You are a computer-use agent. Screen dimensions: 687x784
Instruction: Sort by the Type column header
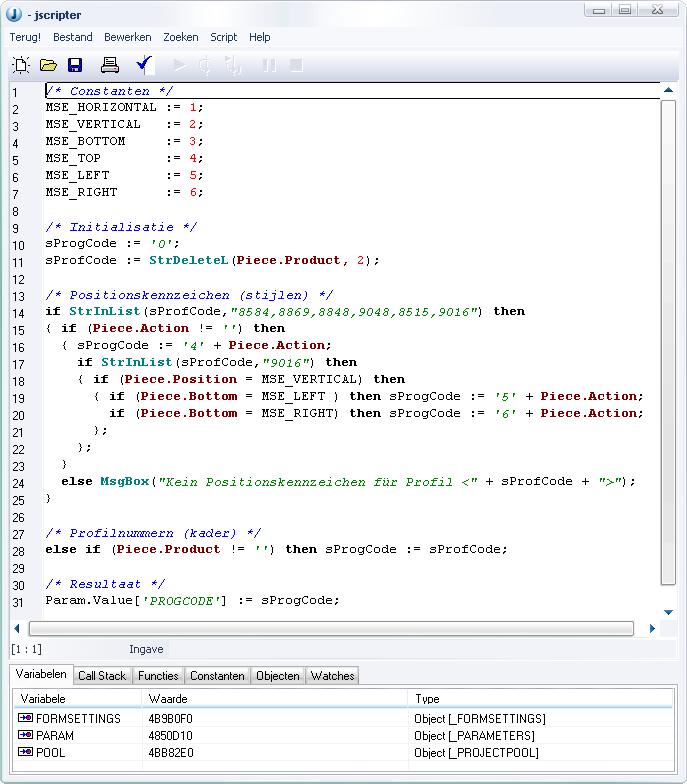540,698
